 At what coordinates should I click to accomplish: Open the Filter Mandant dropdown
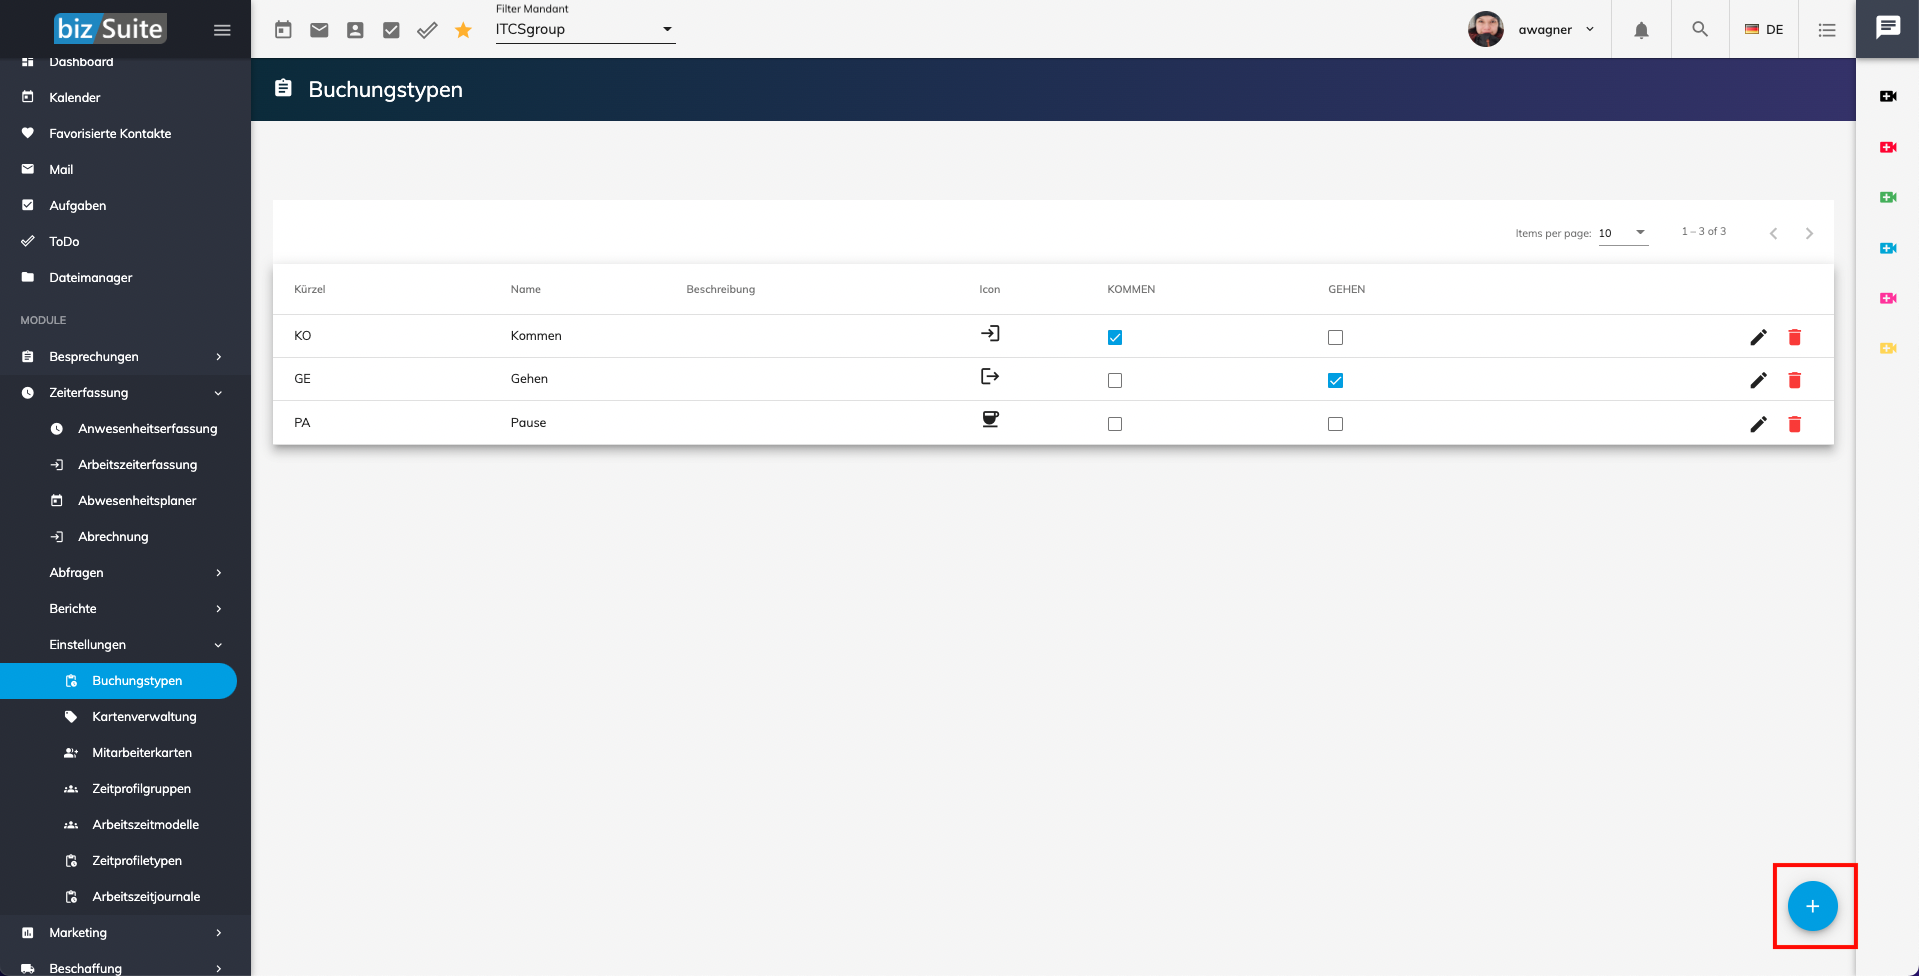[x=585, y=29]
